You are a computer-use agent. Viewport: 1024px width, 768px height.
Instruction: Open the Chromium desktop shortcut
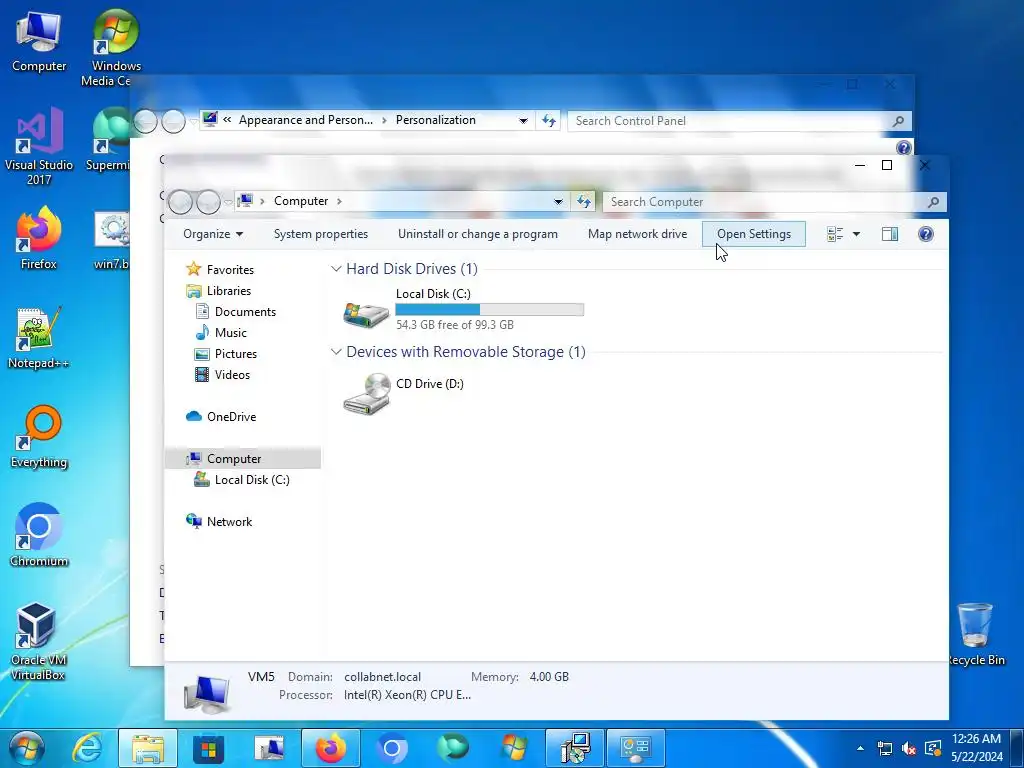(39, 535)
